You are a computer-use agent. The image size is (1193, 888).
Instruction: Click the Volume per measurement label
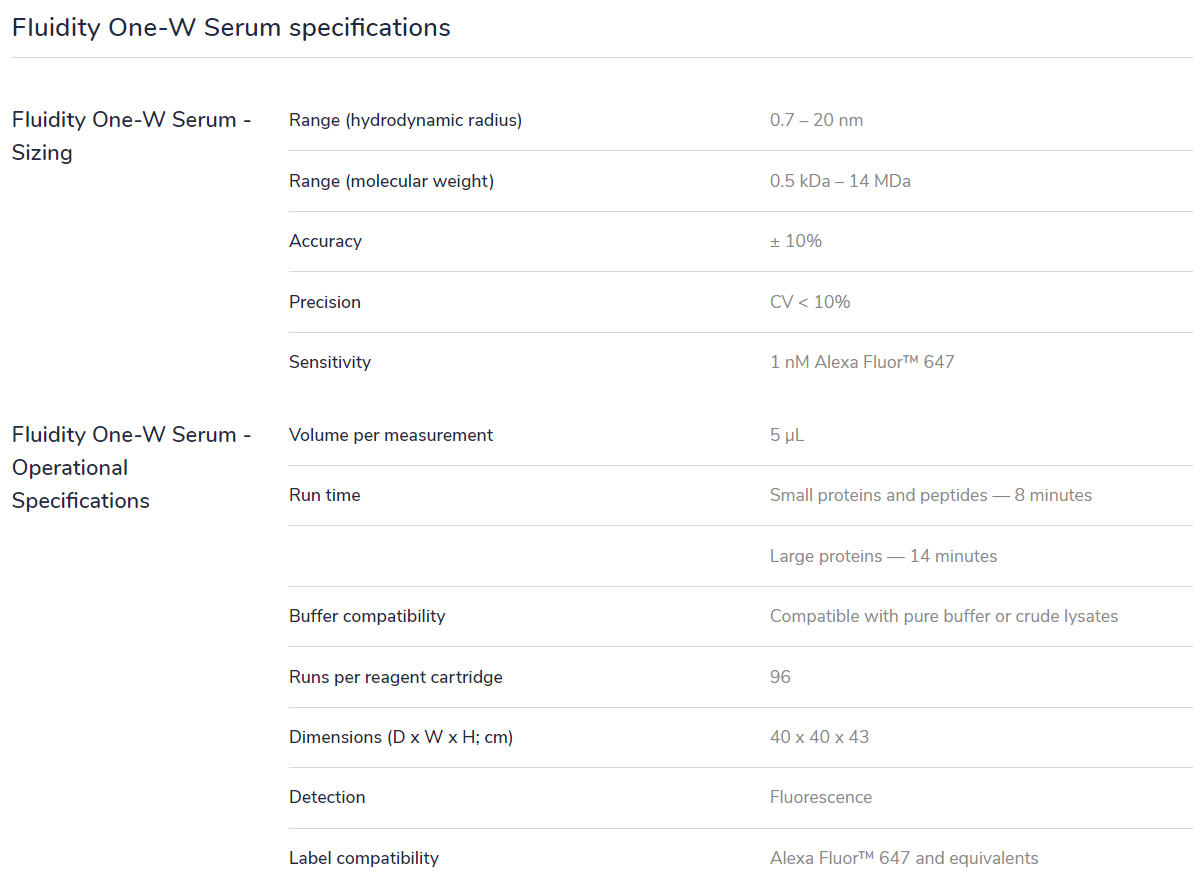(391, 435)
